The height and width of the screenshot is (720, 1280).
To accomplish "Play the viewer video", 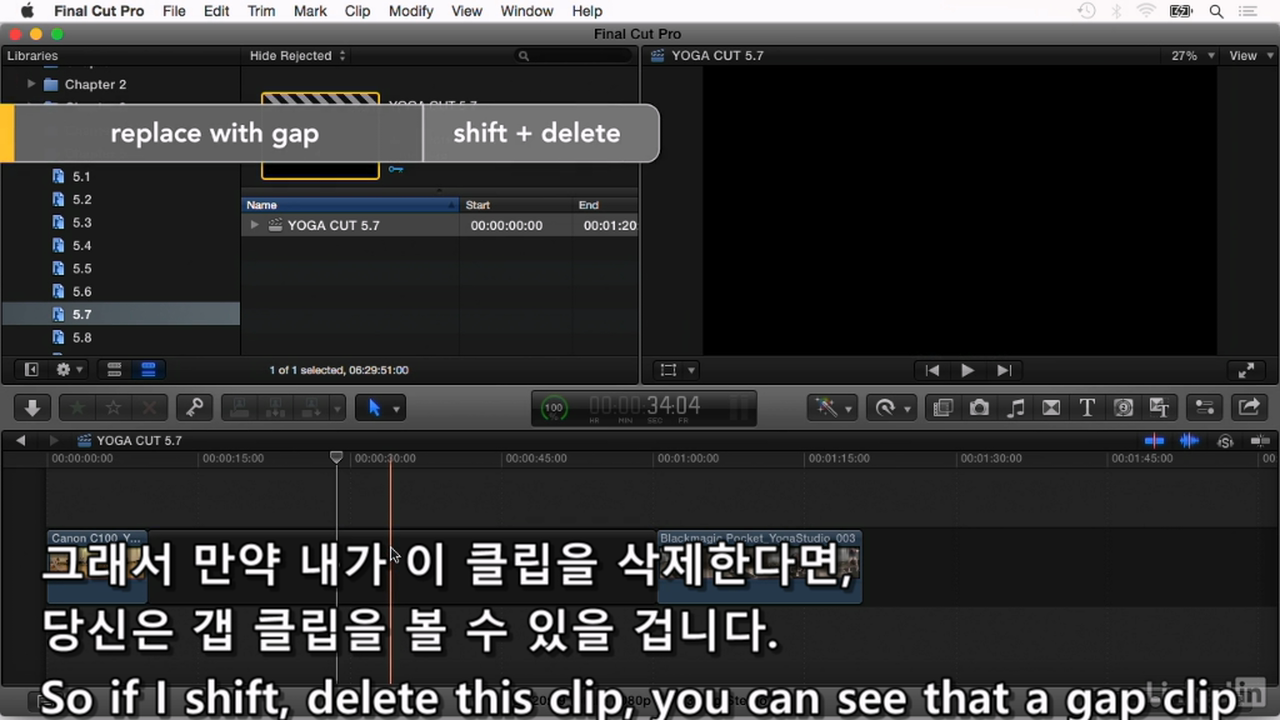I will point(967,370).
